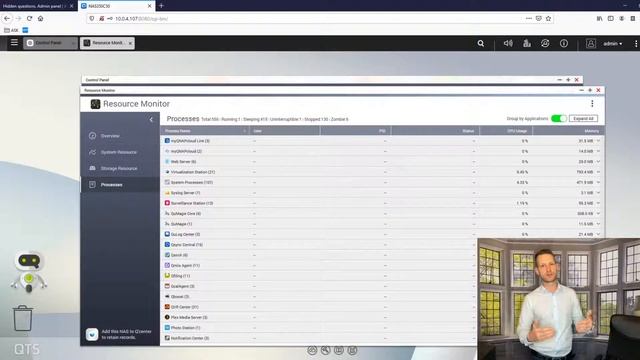The height and width of the screenshot is (360, 640).
Task: Expand Virtualization Station process group
Action: (x=598, y=172)
